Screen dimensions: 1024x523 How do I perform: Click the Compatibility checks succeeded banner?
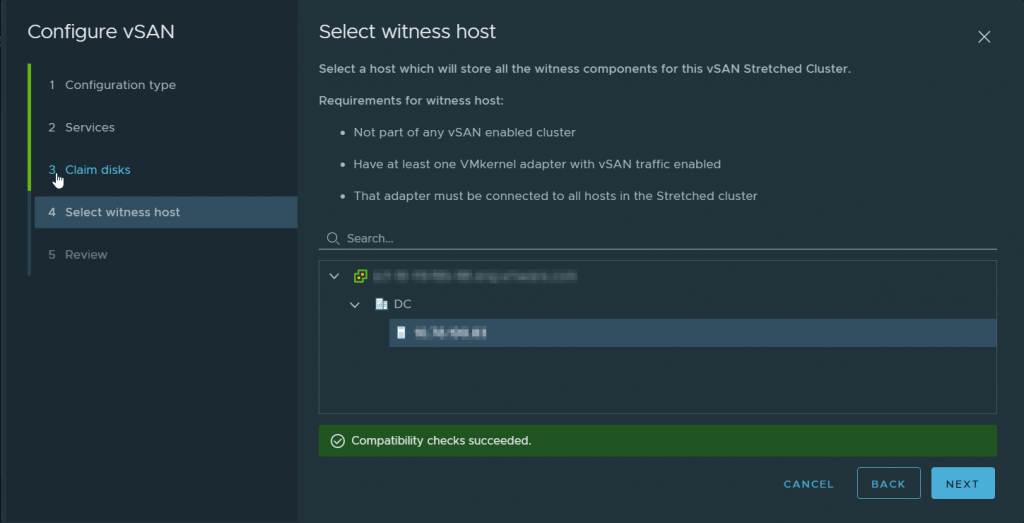tap(657, 441)
